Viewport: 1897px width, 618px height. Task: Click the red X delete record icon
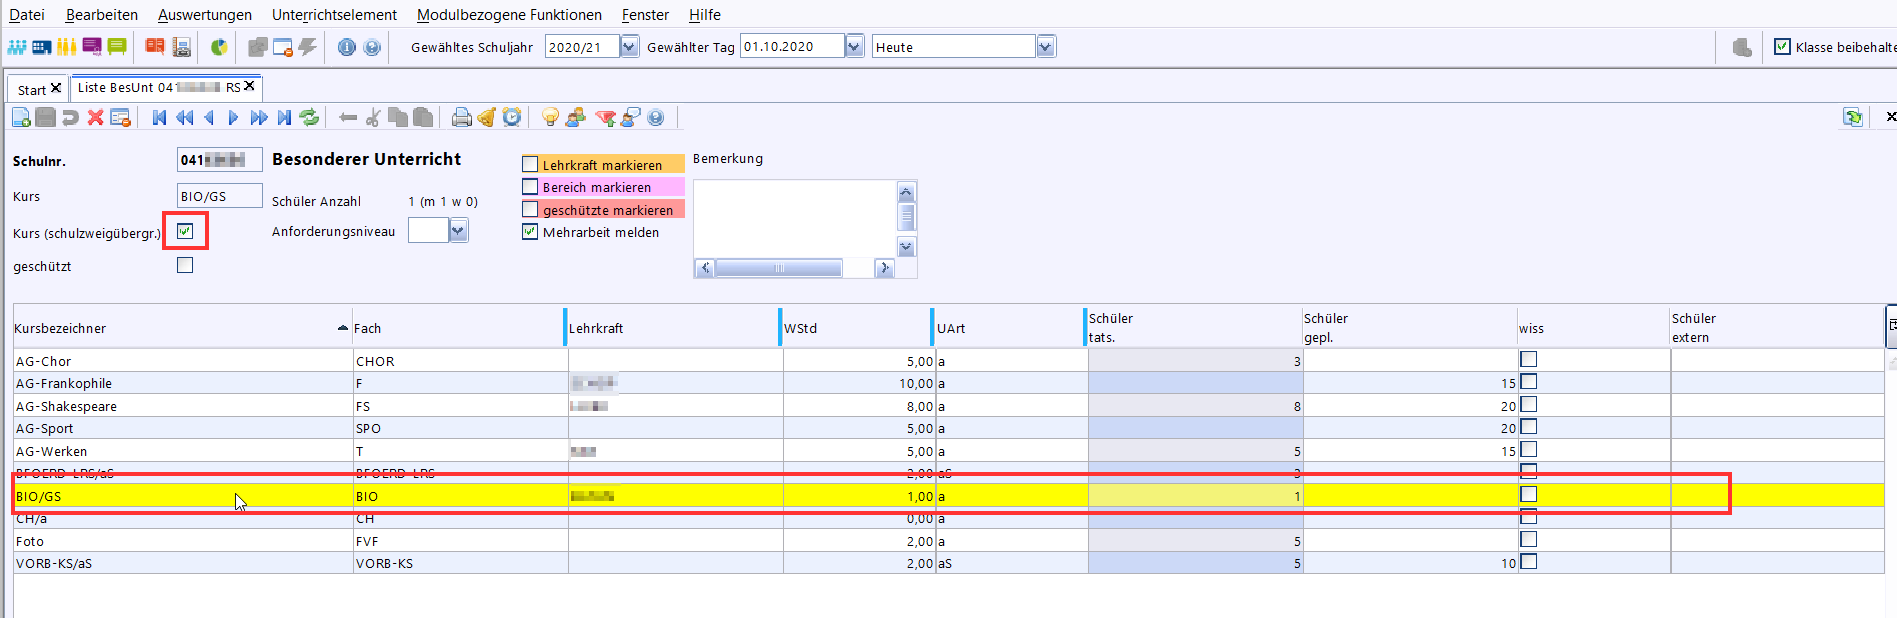tap(95, 118)
